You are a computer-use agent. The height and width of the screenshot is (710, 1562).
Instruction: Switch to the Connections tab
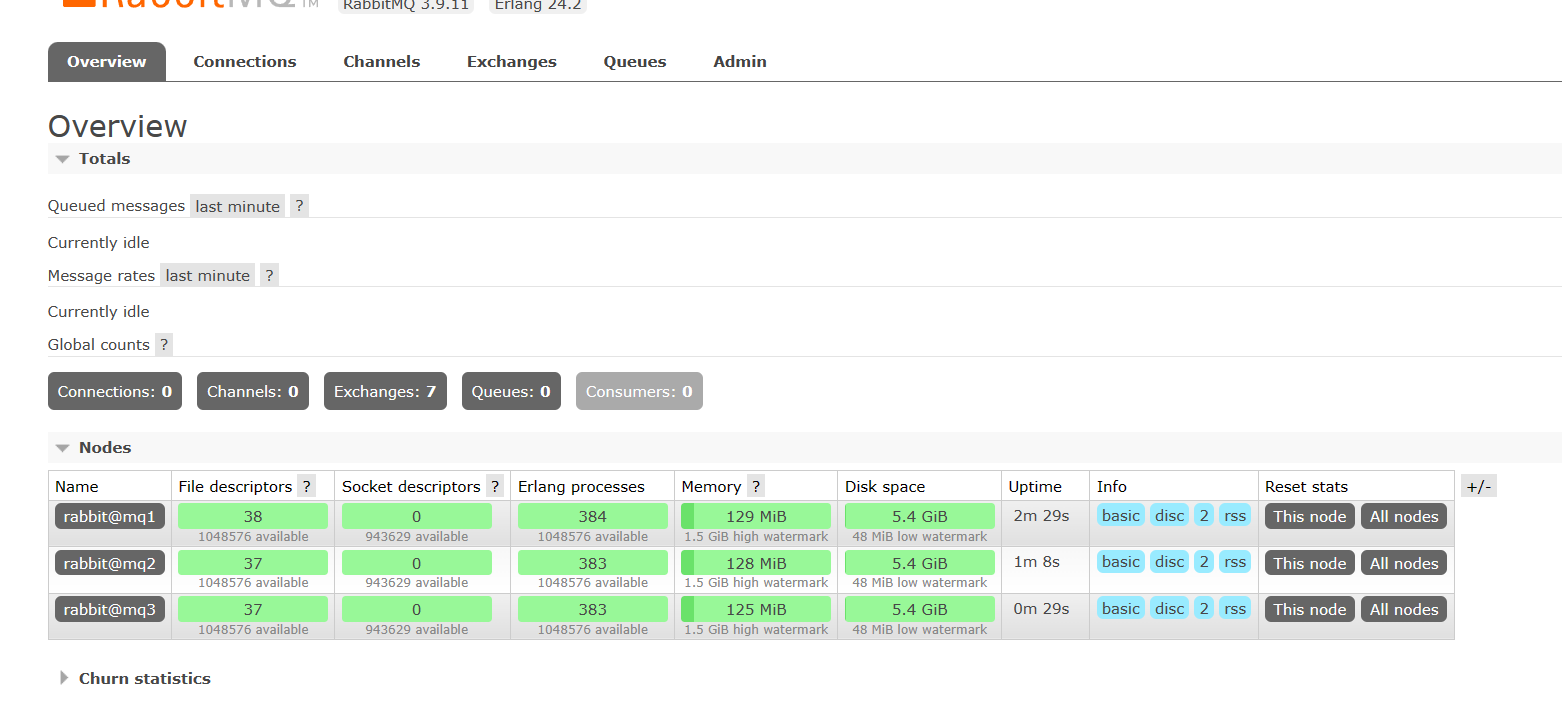coord(245,61)
